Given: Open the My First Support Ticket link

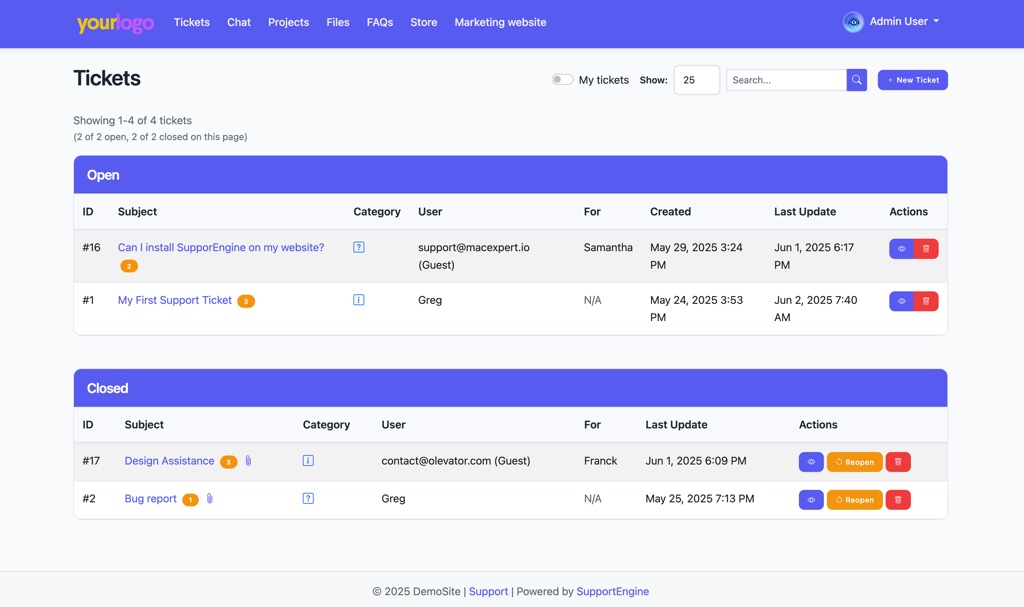Looking at the screenshot, I should click(172, 299).
